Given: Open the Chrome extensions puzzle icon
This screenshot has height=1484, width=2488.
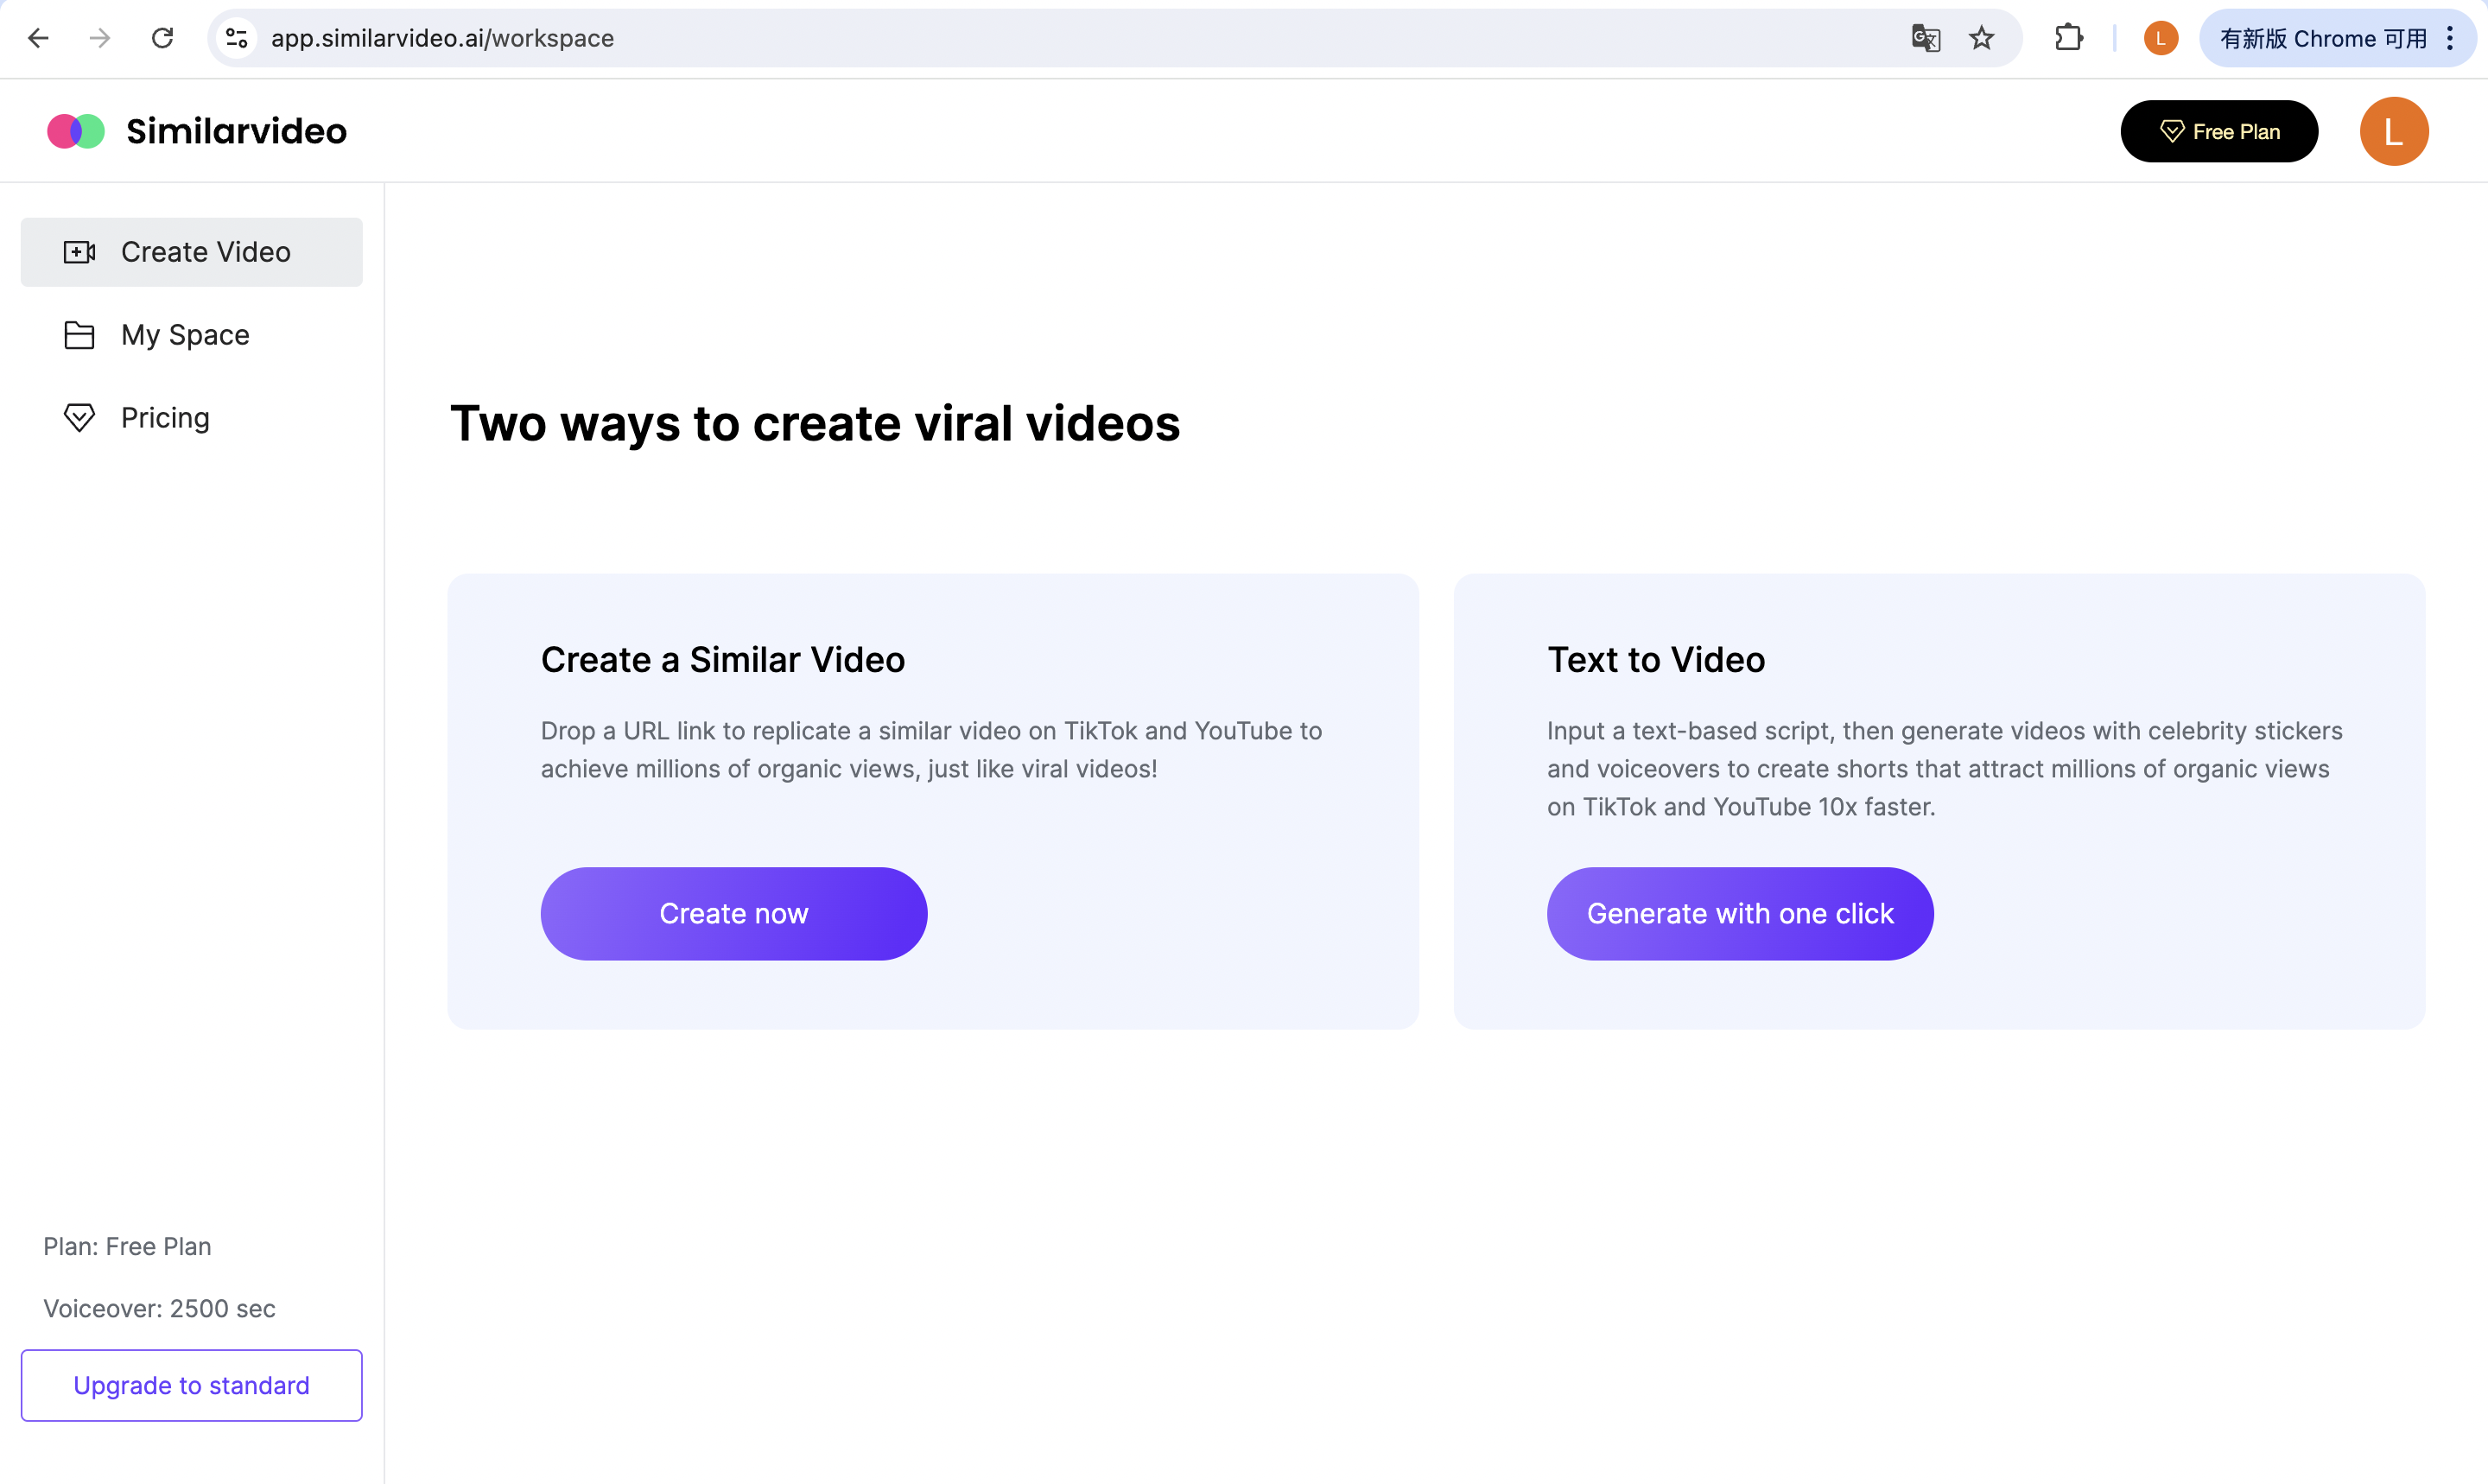Looking at the screenshot, I should point(2069,38).
